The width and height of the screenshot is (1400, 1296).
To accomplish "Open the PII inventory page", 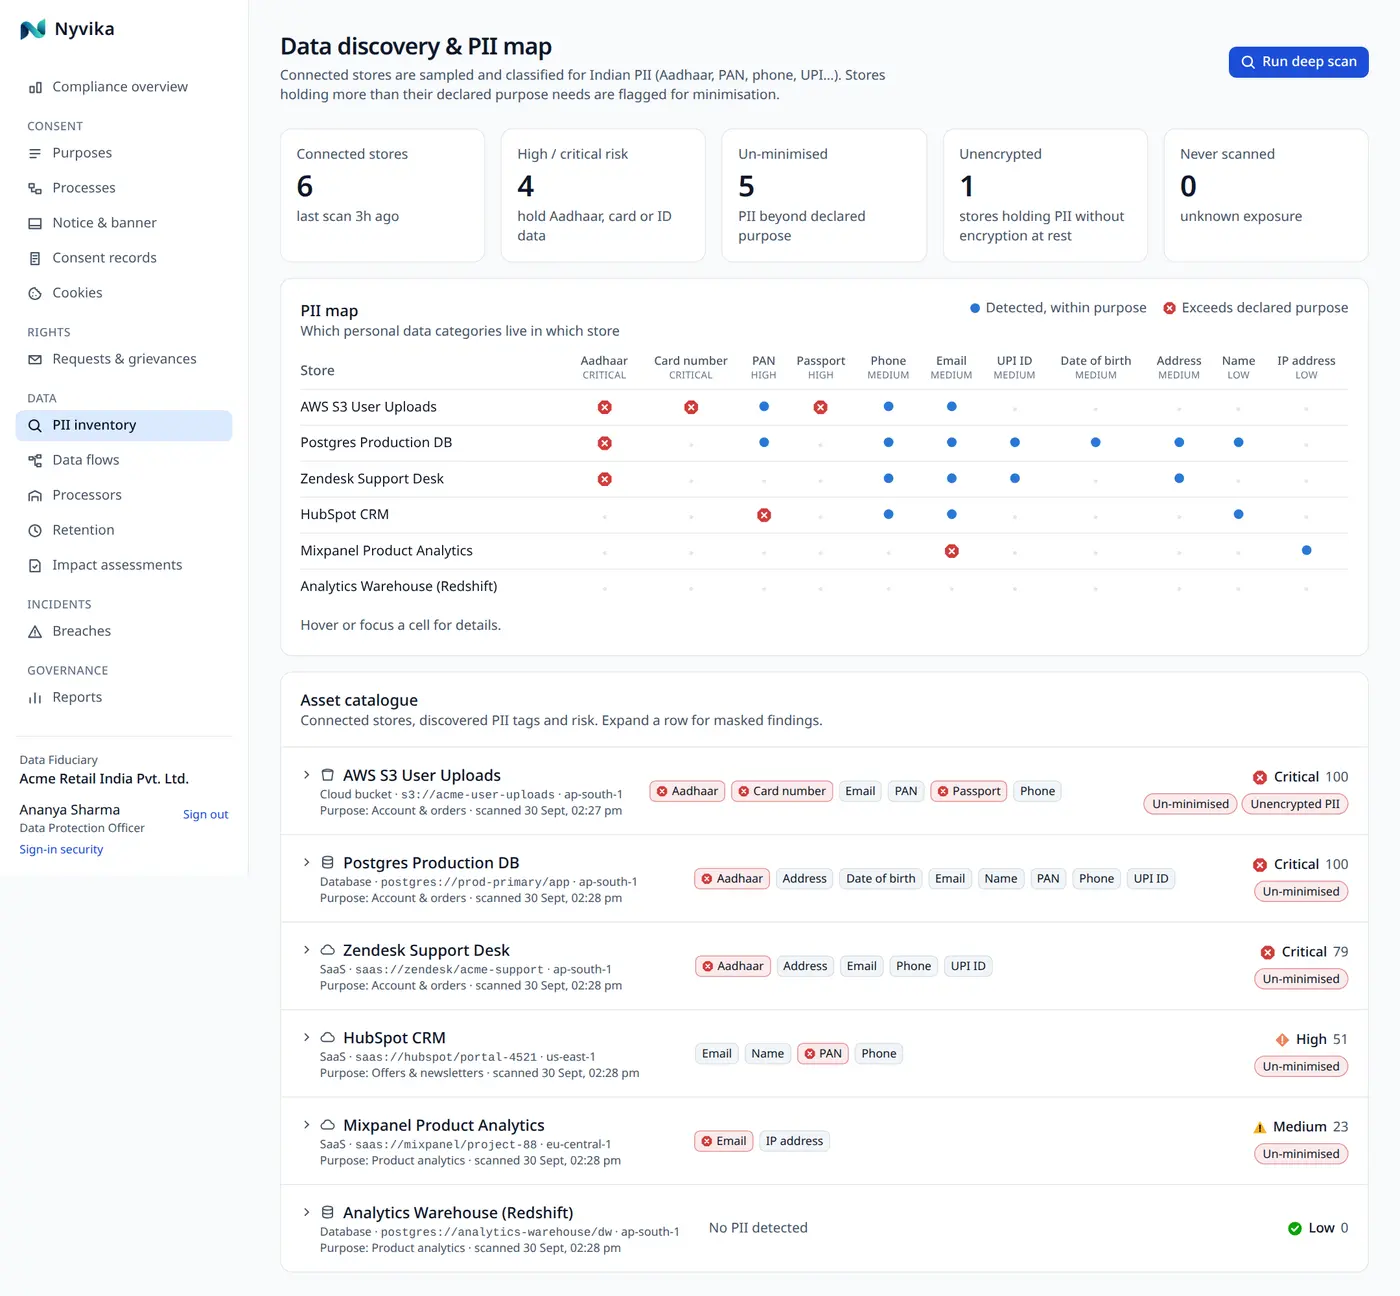I will (x=124, y=425).
